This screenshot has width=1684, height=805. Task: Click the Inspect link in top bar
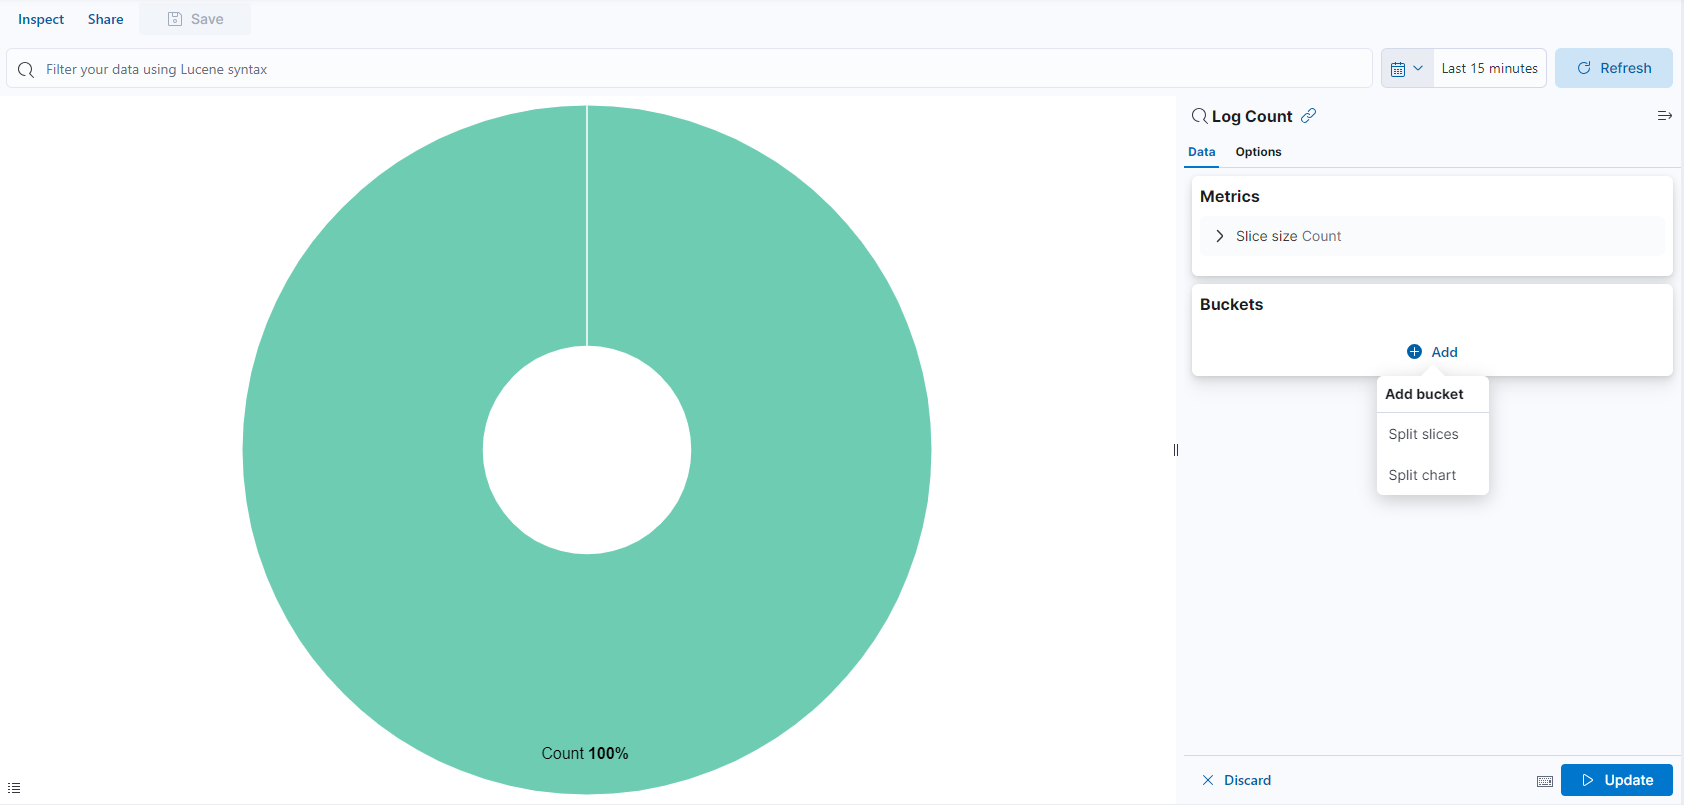click(x=41, y=19)
